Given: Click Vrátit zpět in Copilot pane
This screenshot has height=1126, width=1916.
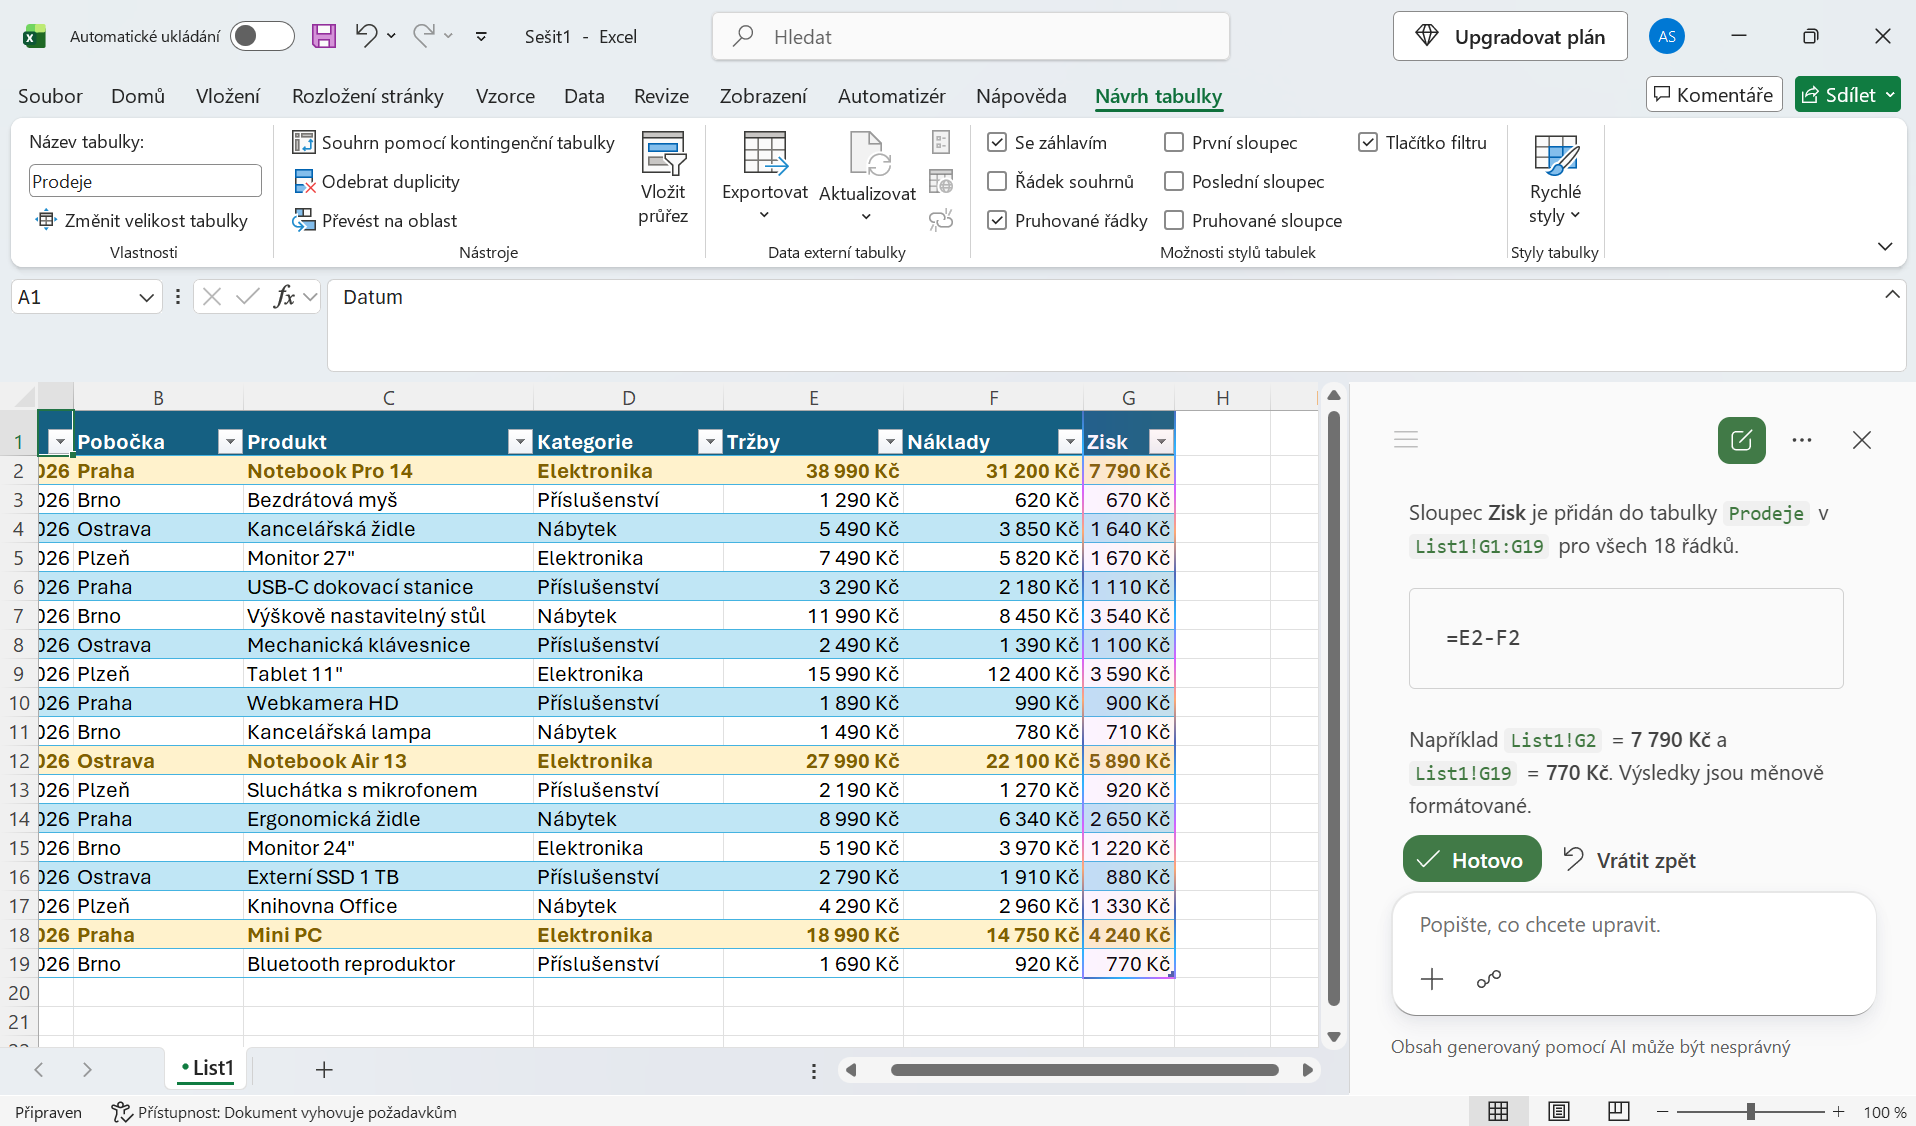Looking at the screenshot, I should point(1629,860).
